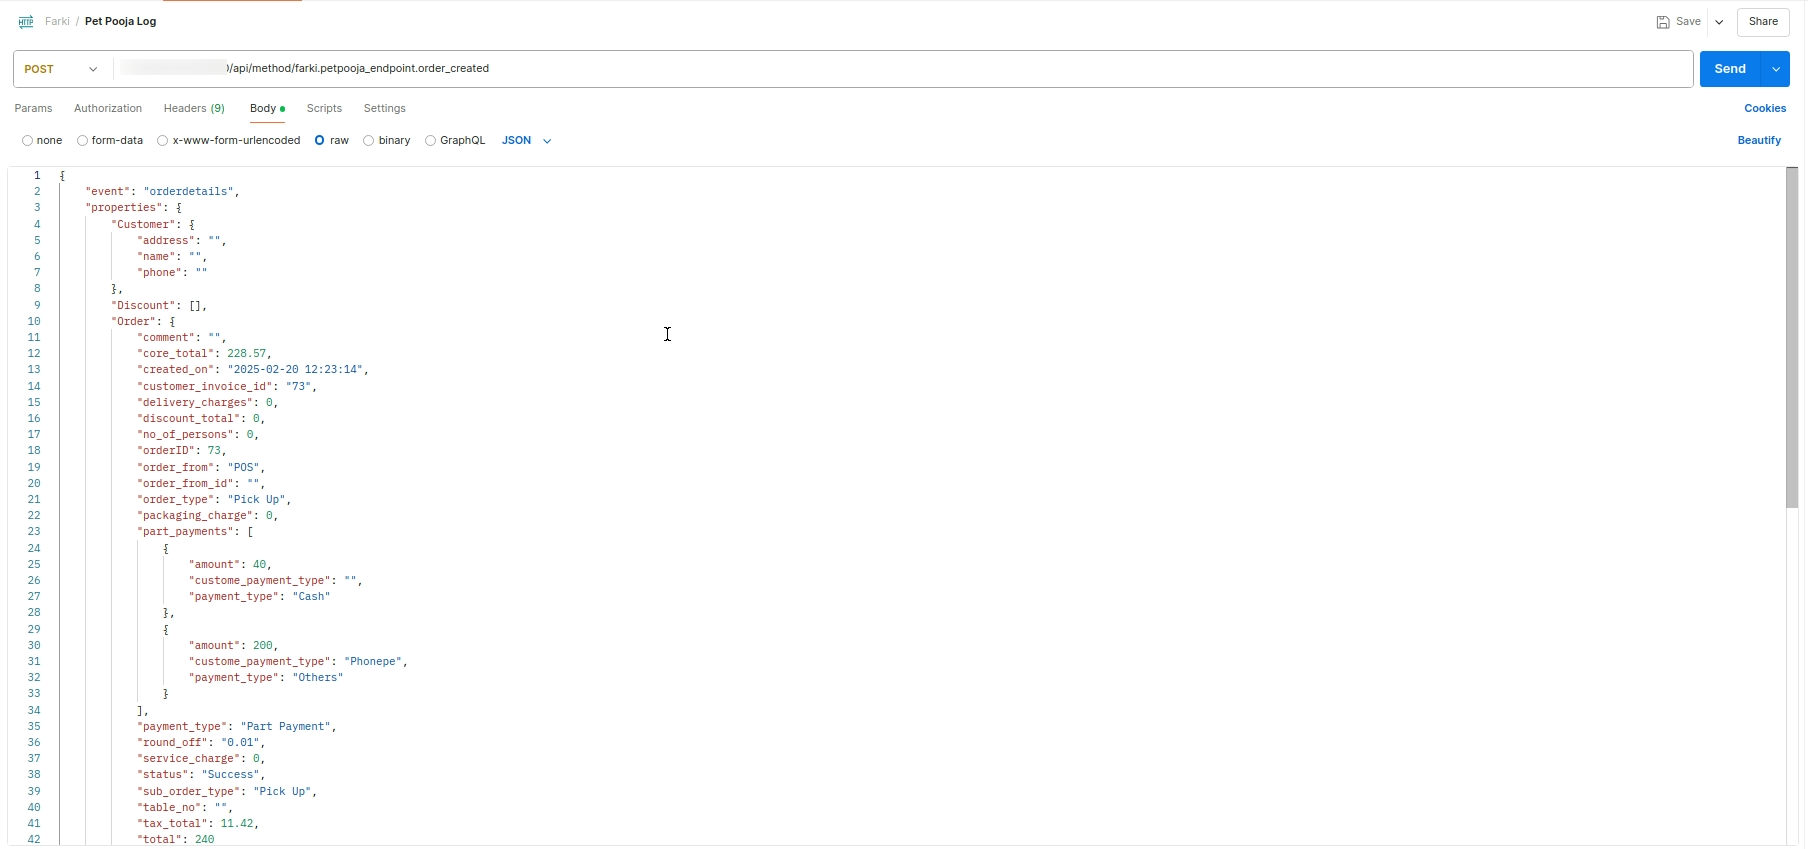Click the "round_off": "0.01" line
The height and width of the screenshot is (849, 1808).
click(x=201, y=743)
